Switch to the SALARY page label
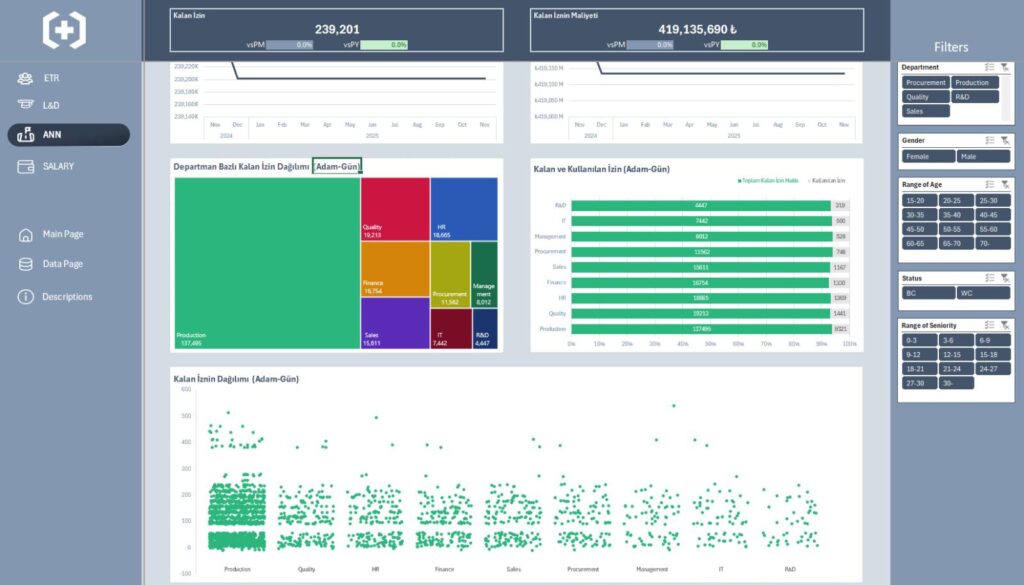The height and width of the screenshot is (585, 1024). coord(58,167)
